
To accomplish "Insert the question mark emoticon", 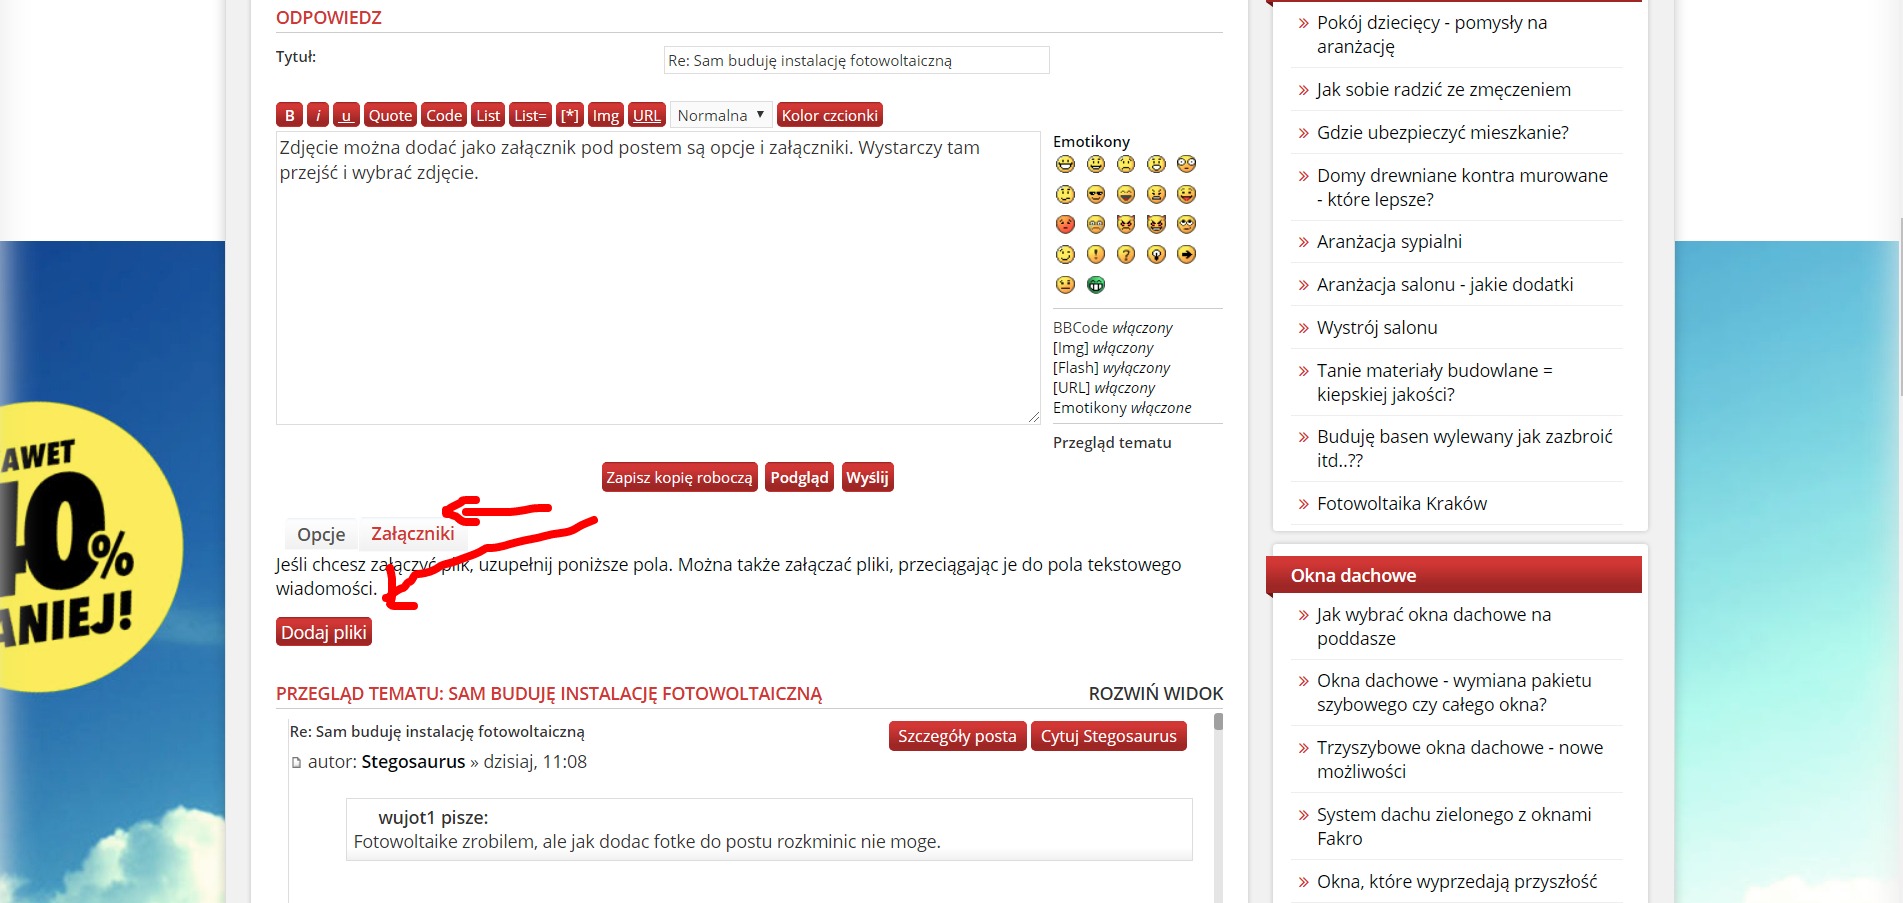I will (1126, 255).
